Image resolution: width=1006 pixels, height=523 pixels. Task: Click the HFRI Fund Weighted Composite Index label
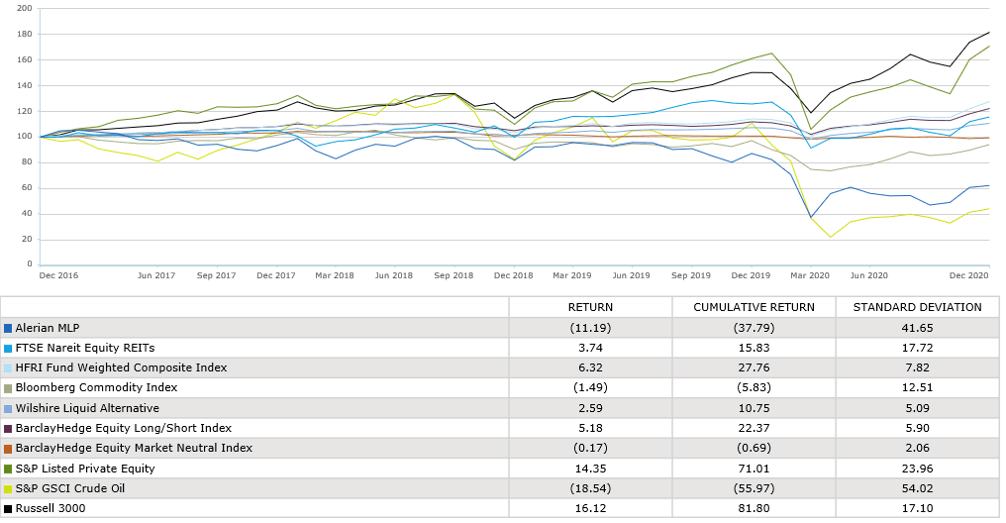click(x=121, y=367)
